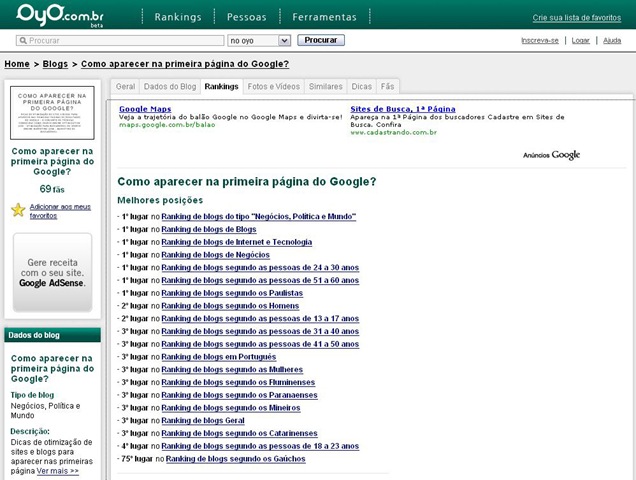Screen dimensions: 636x480
Task: Click the www.cadastrando.com.br ad URL
Action: click(393, 133)
